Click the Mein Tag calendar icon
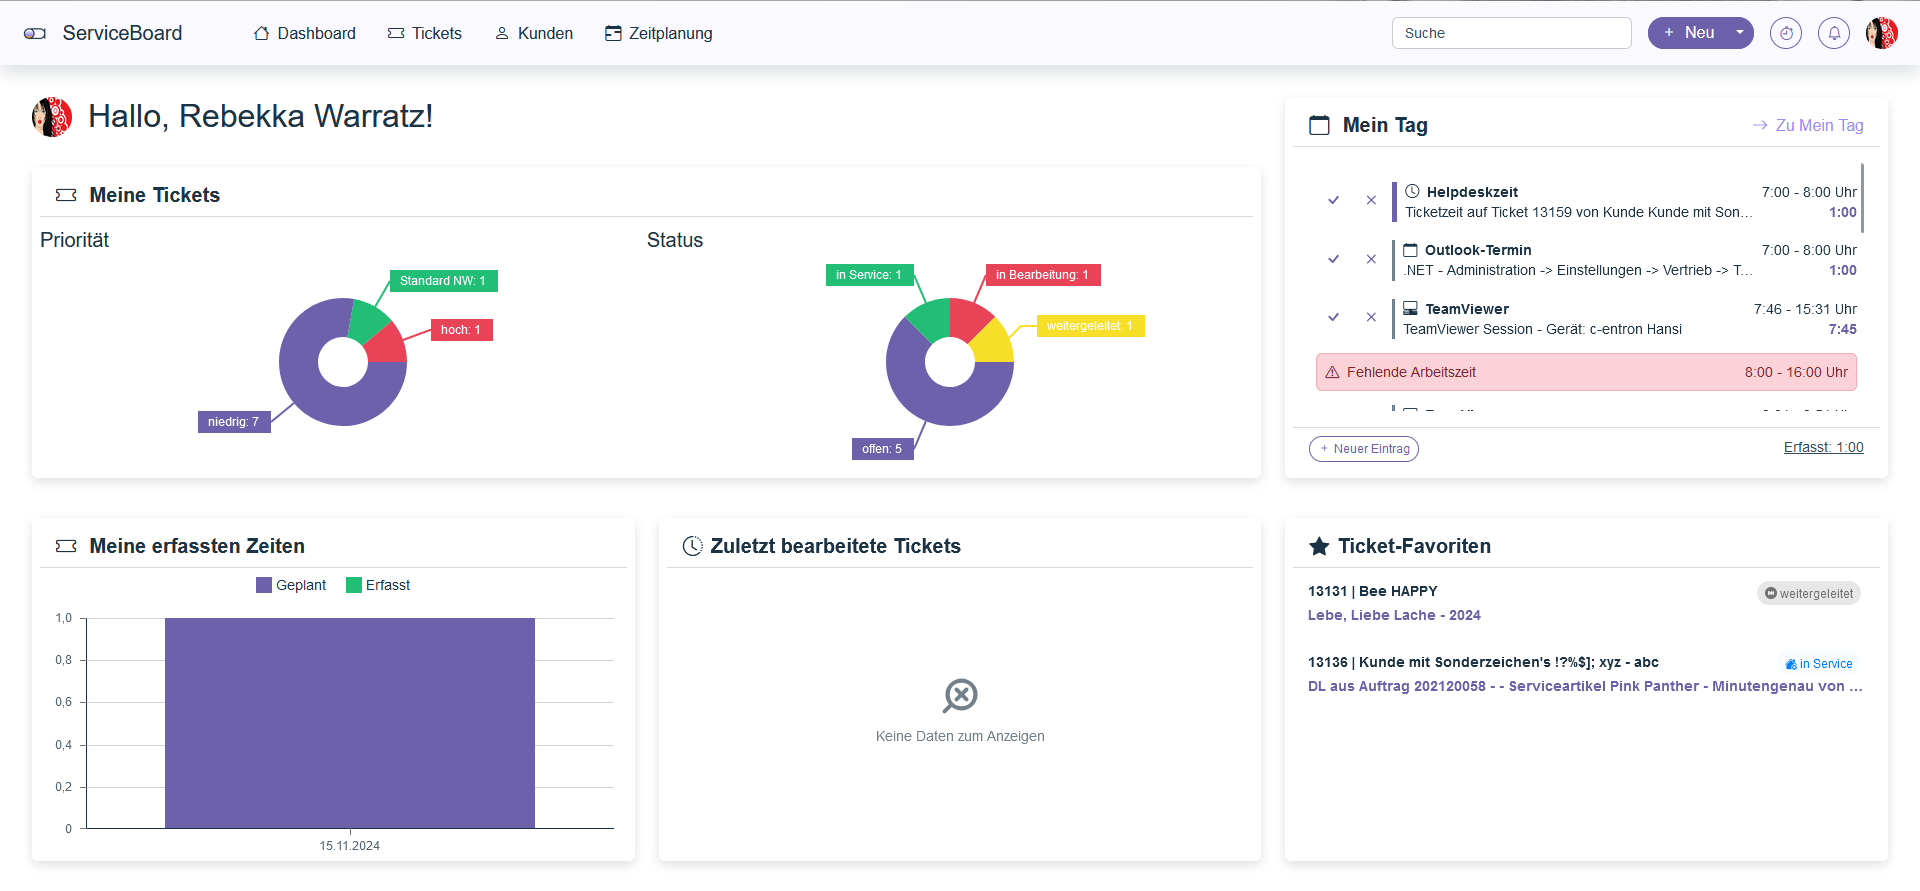This screenshot has width=1920, height=891. [x=1319, y=125]
